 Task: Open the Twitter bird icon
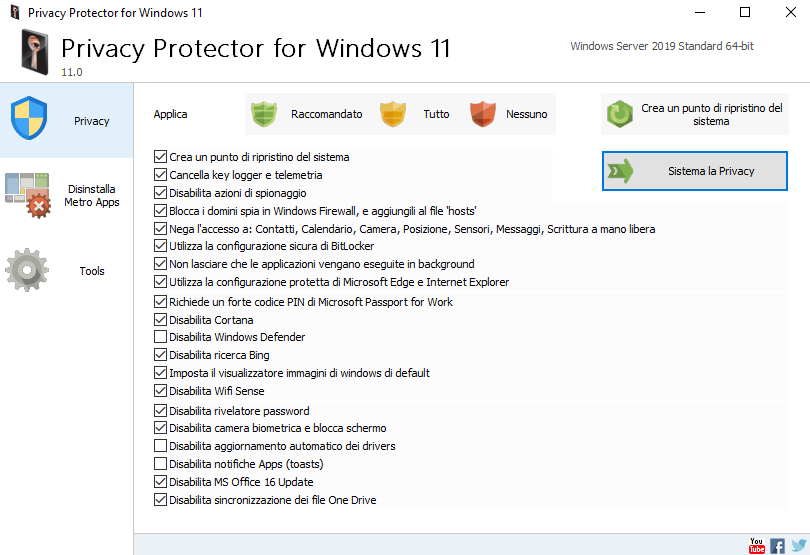point(799,546)
